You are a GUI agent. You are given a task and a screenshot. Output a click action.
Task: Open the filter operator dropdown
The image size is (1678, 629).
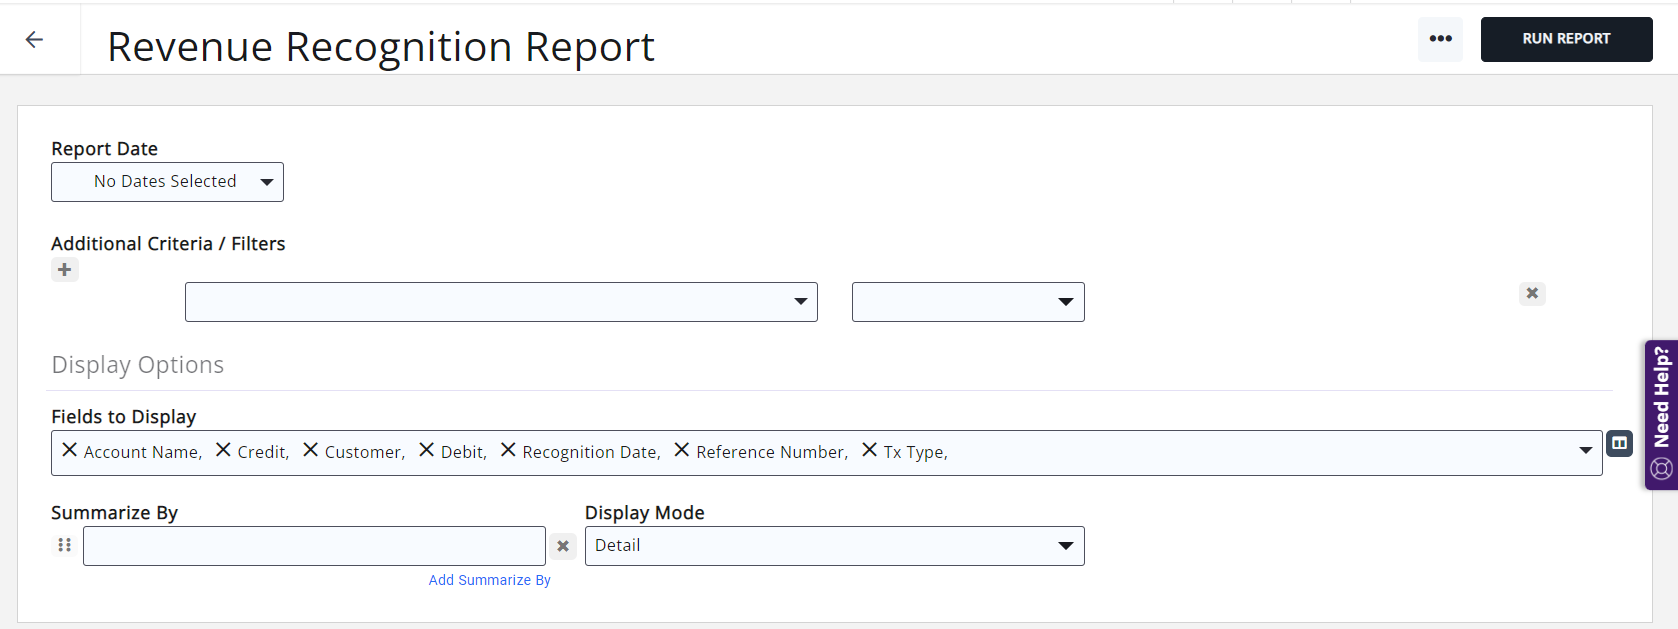click(x=967, y=302)
